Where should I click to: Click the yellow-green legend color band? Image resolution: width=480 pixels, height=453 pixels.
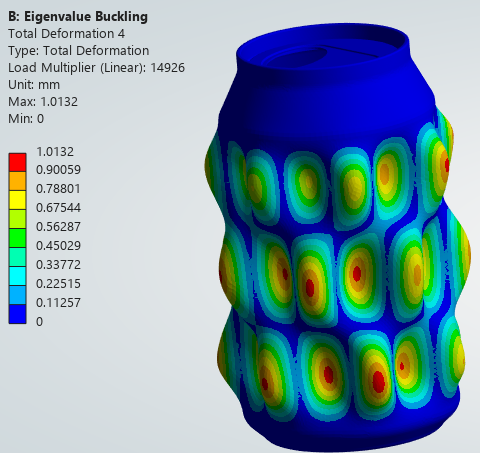(17, 219)
